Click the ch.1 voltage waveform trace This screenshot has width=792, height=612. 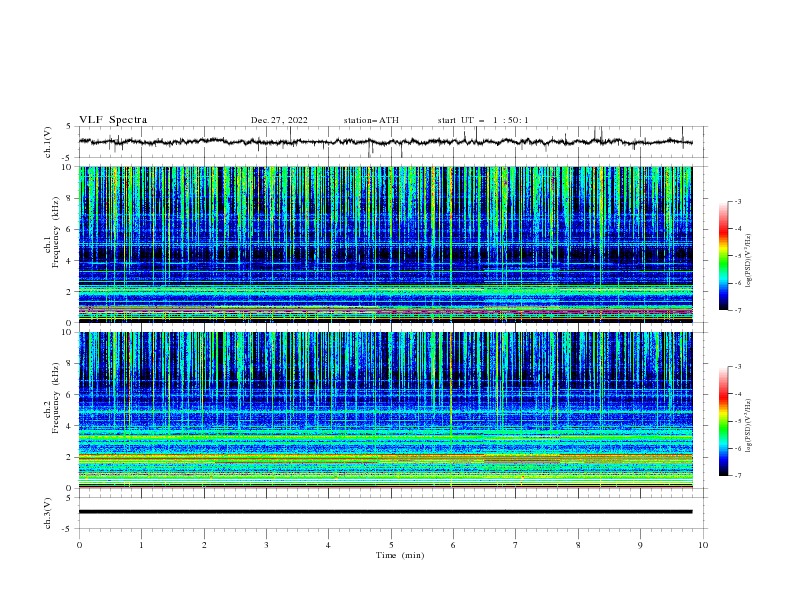(x=385, y=142)
